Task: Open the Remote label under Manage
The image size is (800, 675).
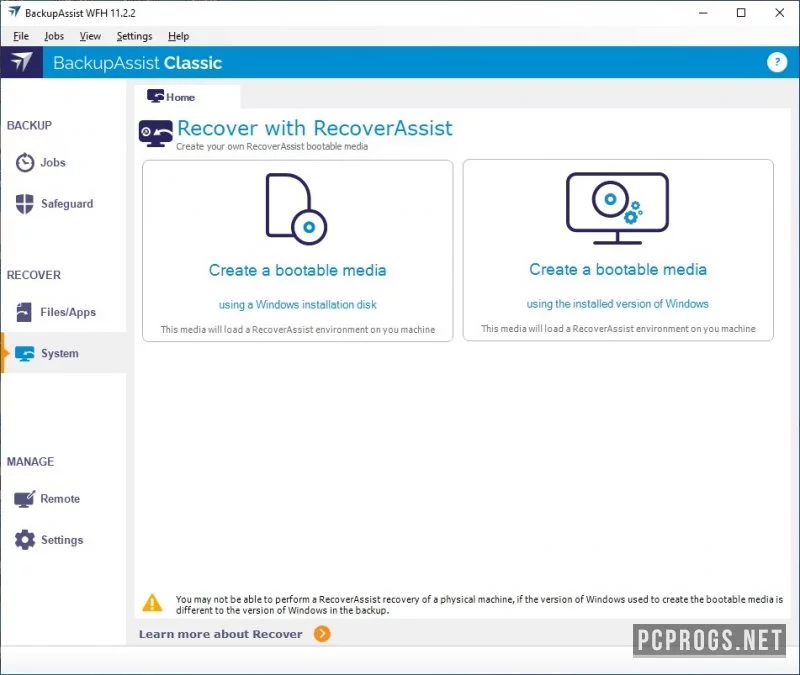Action: (60, 499)
